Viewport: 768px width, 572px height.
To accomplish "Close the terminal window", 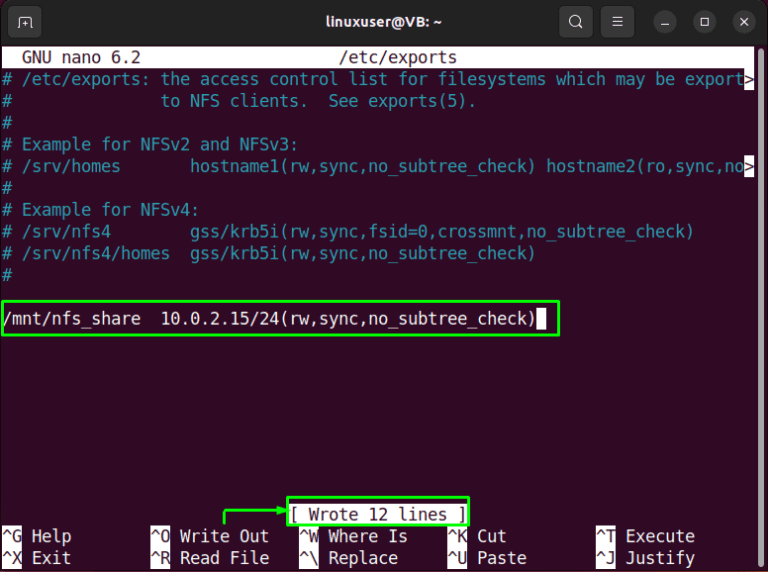I will click(741, 21).
